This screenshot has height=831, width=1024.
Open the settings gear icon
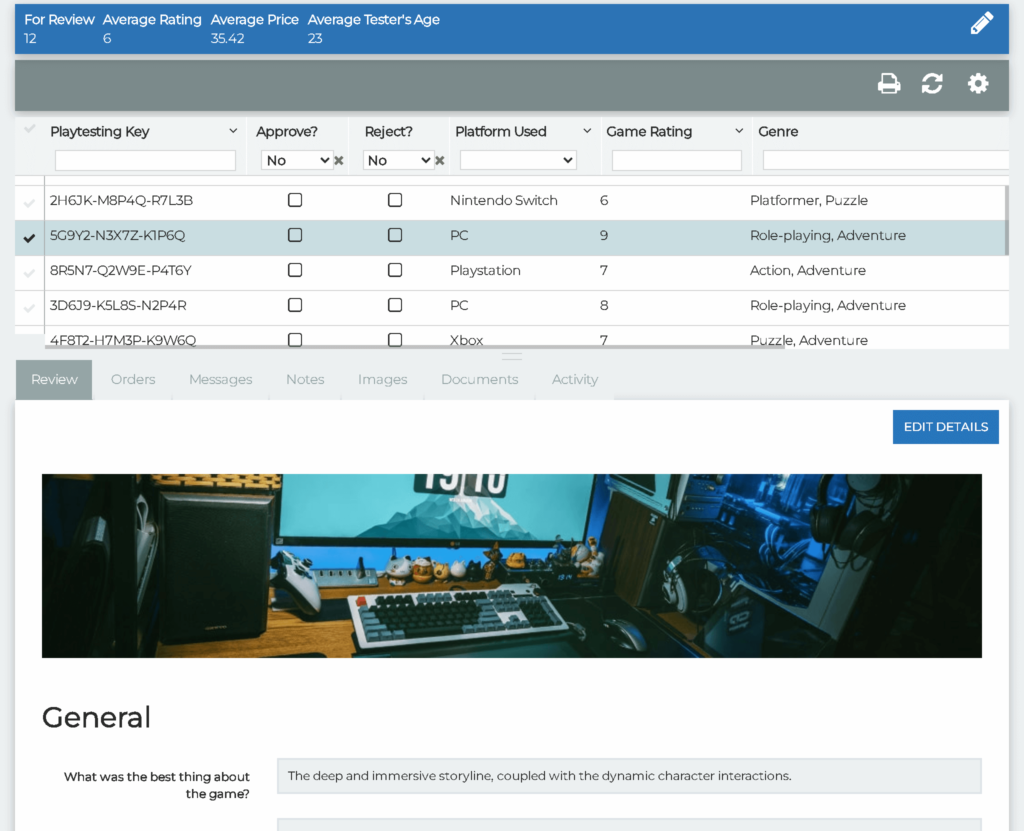click(978, 84)
